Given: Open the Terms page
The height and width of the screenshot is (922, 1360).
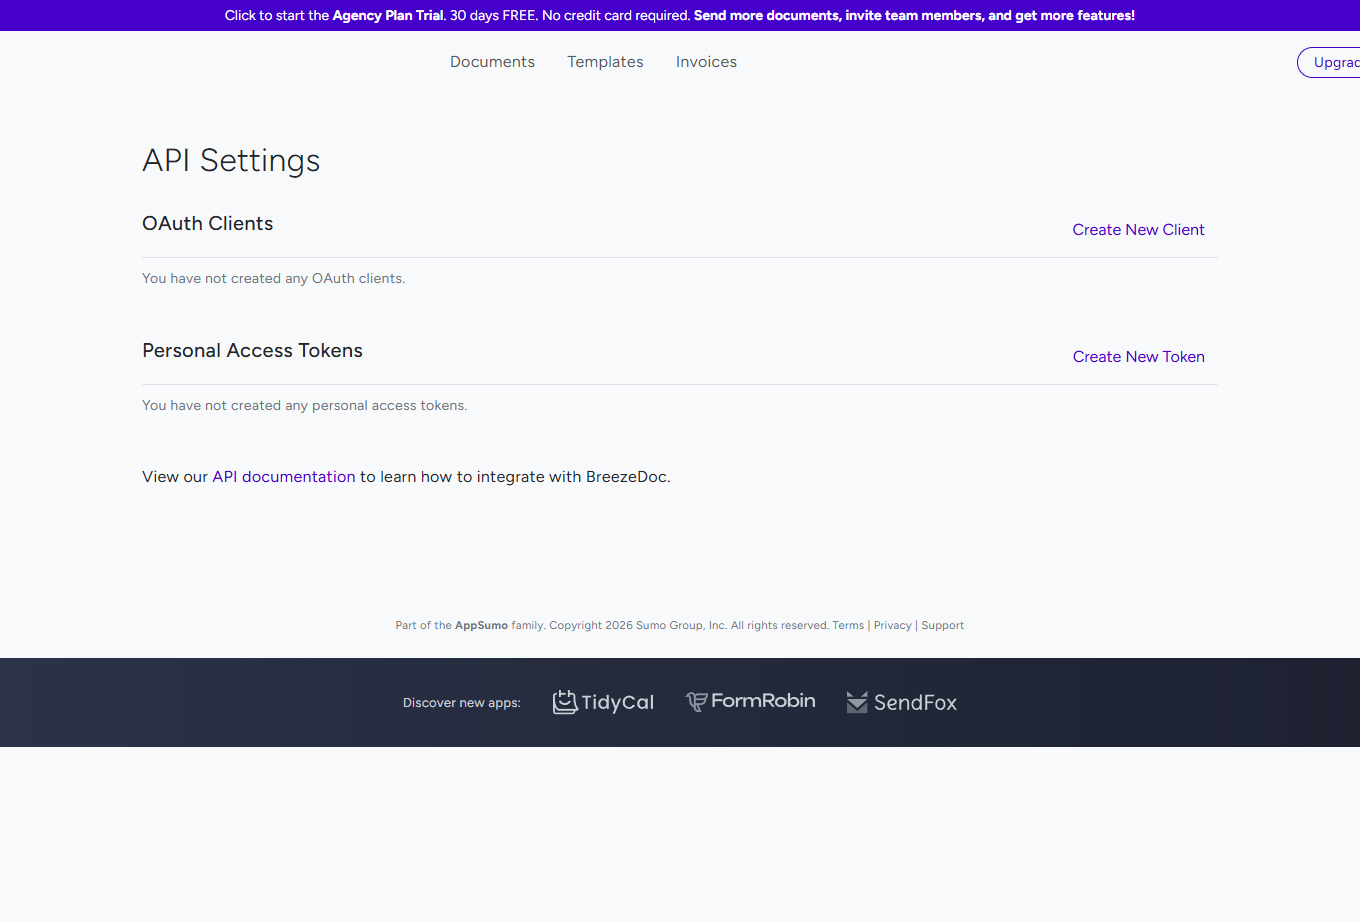Looking at the screenshot, I should 848,625.
